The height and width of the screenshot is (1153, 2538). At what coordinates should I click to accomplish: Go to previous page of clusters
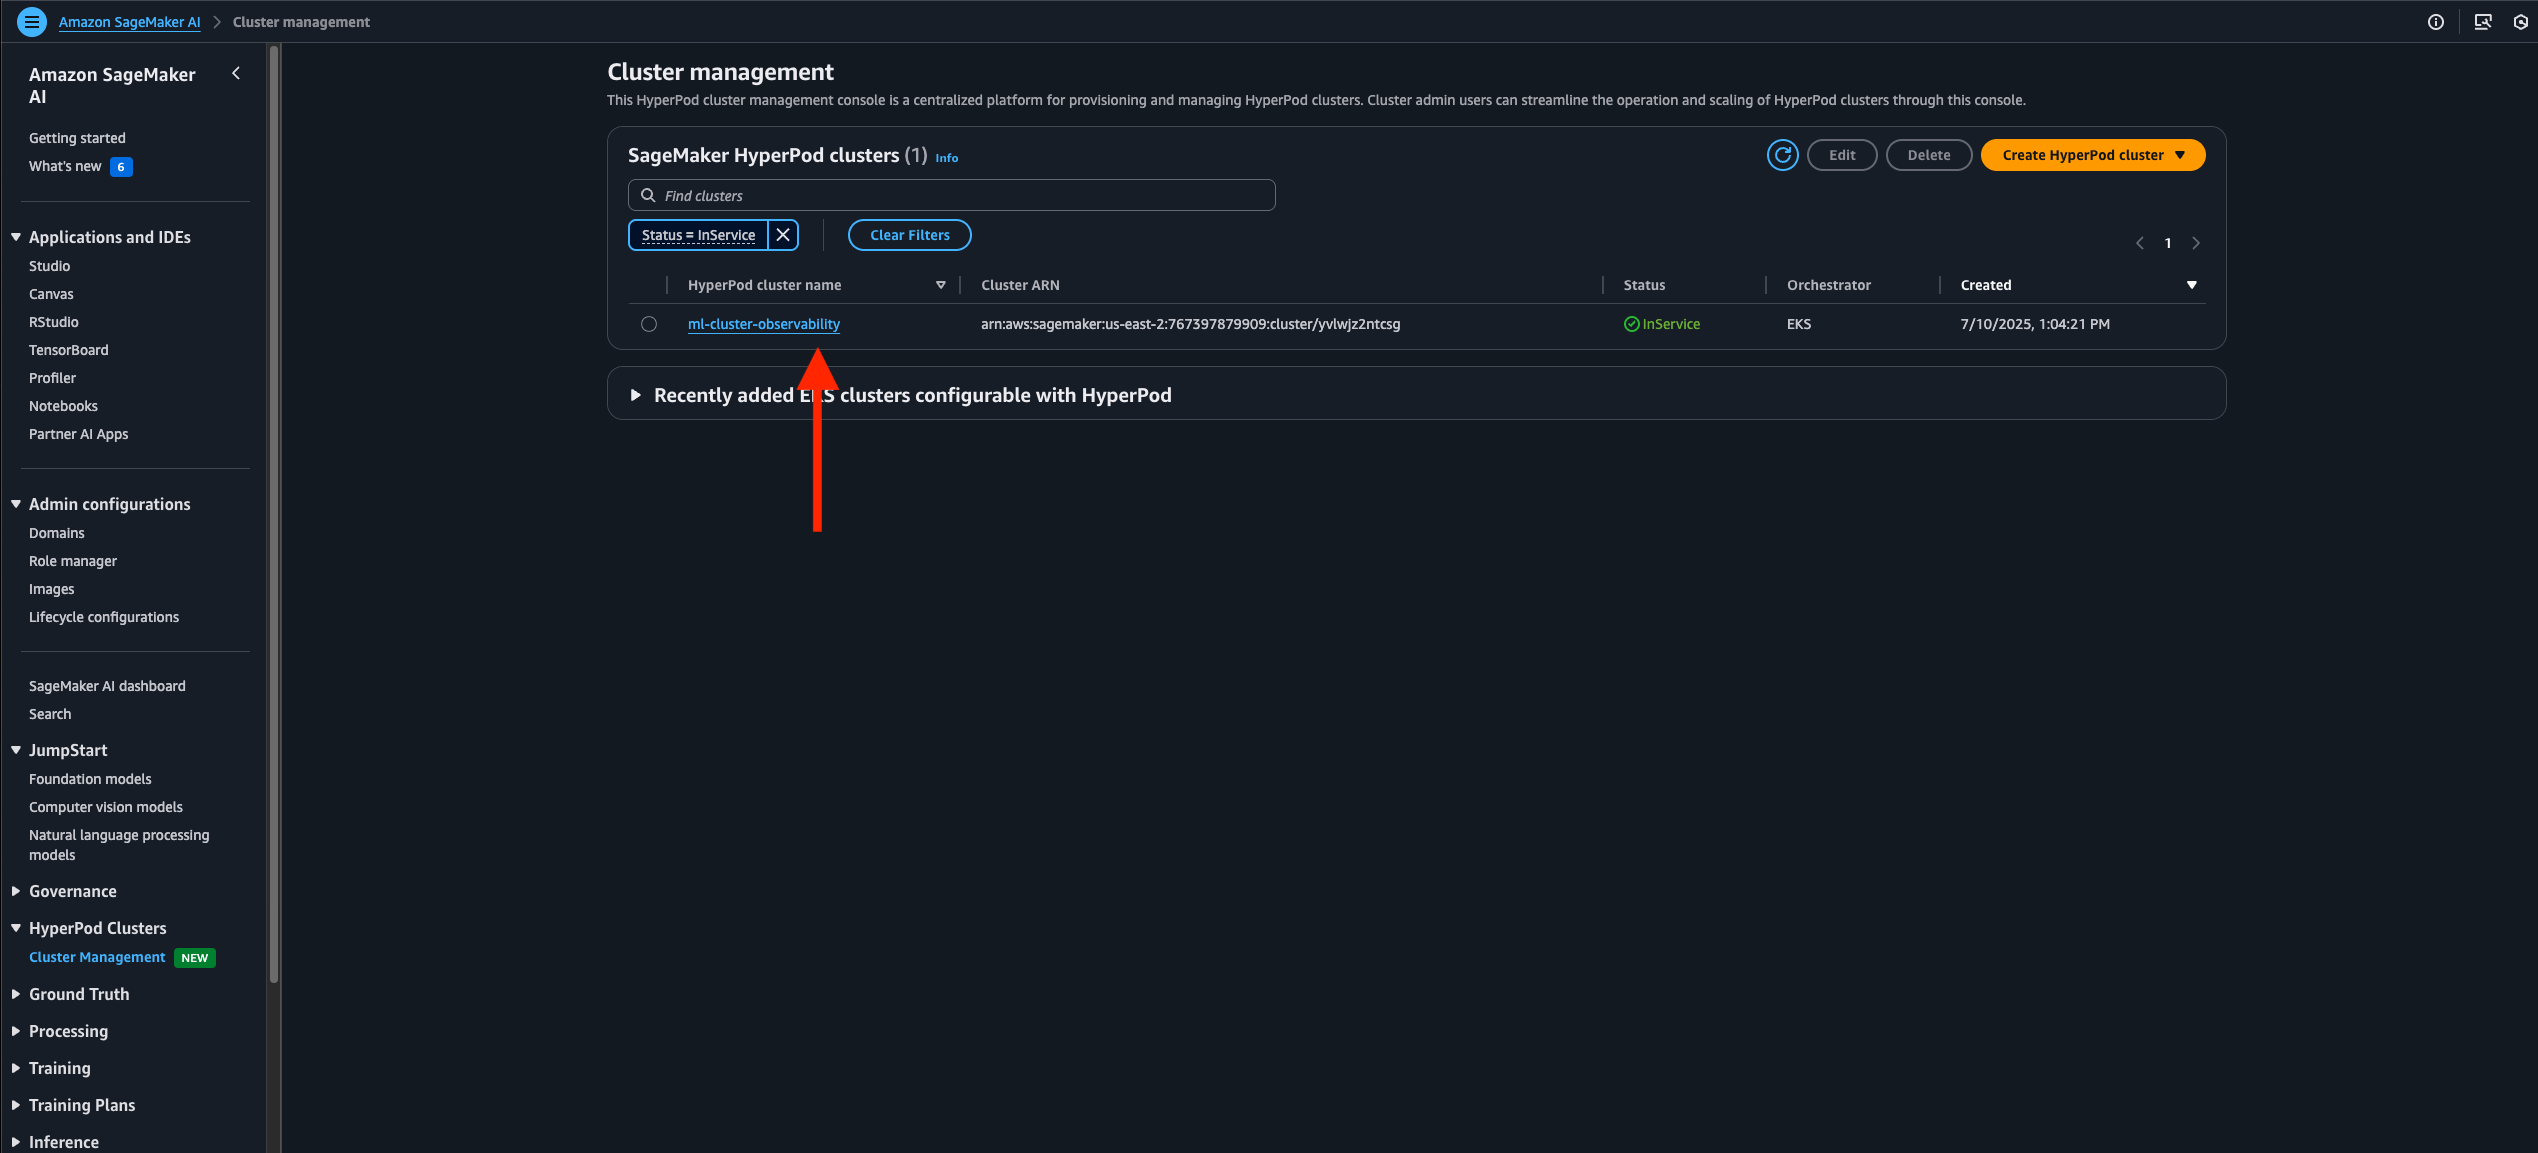coord(2140,243)
